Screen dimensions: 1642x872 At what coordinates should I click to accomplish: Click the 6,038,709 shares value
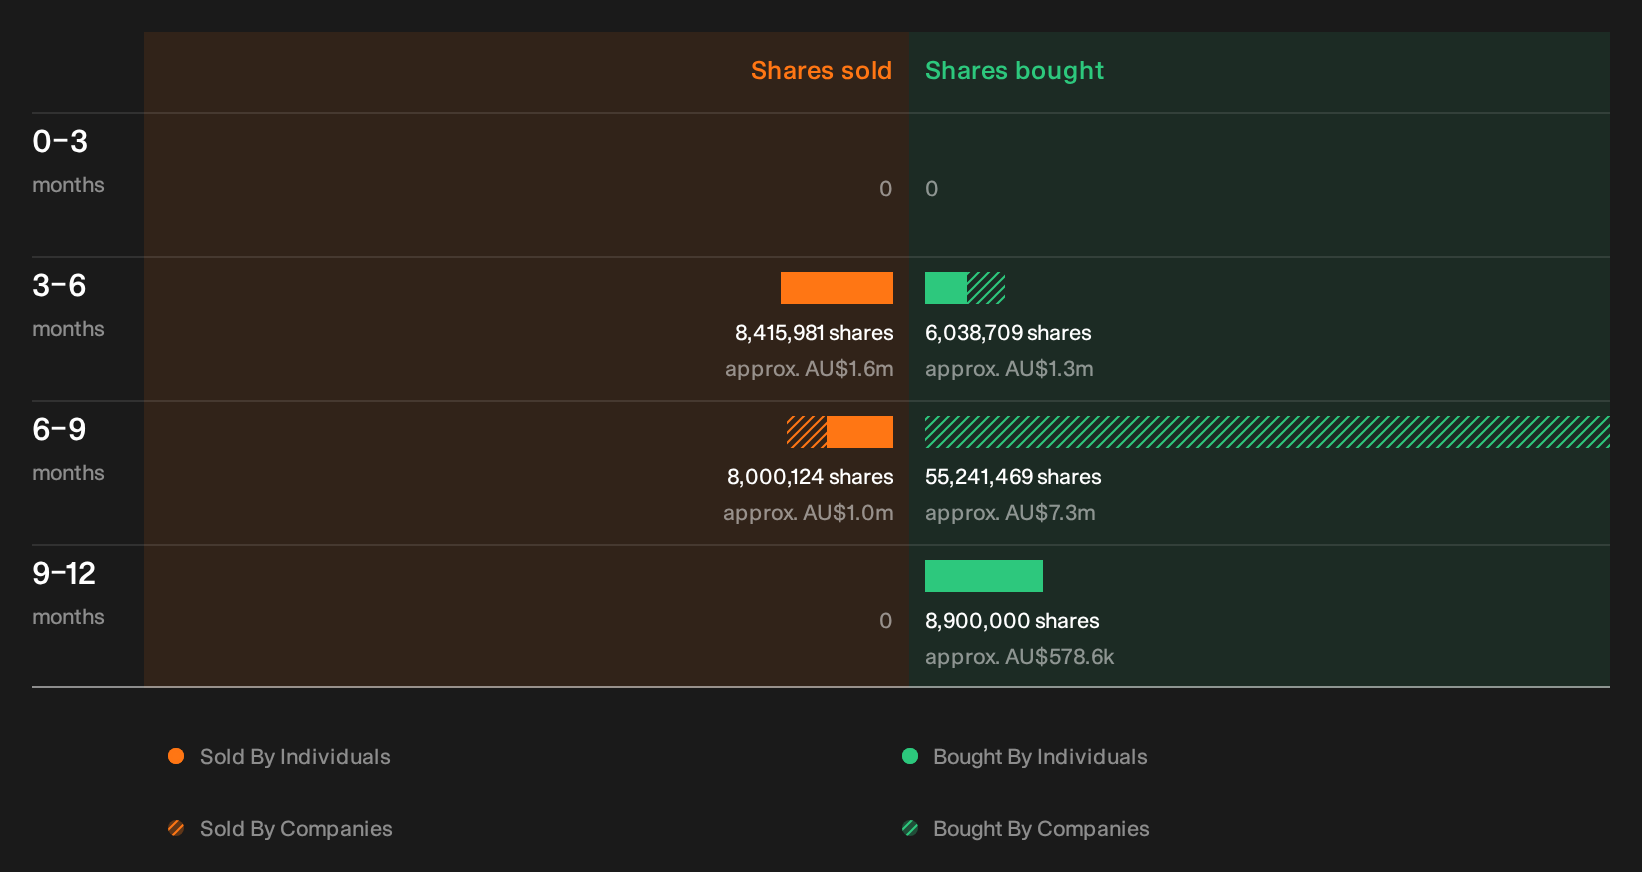point(1008,333)
